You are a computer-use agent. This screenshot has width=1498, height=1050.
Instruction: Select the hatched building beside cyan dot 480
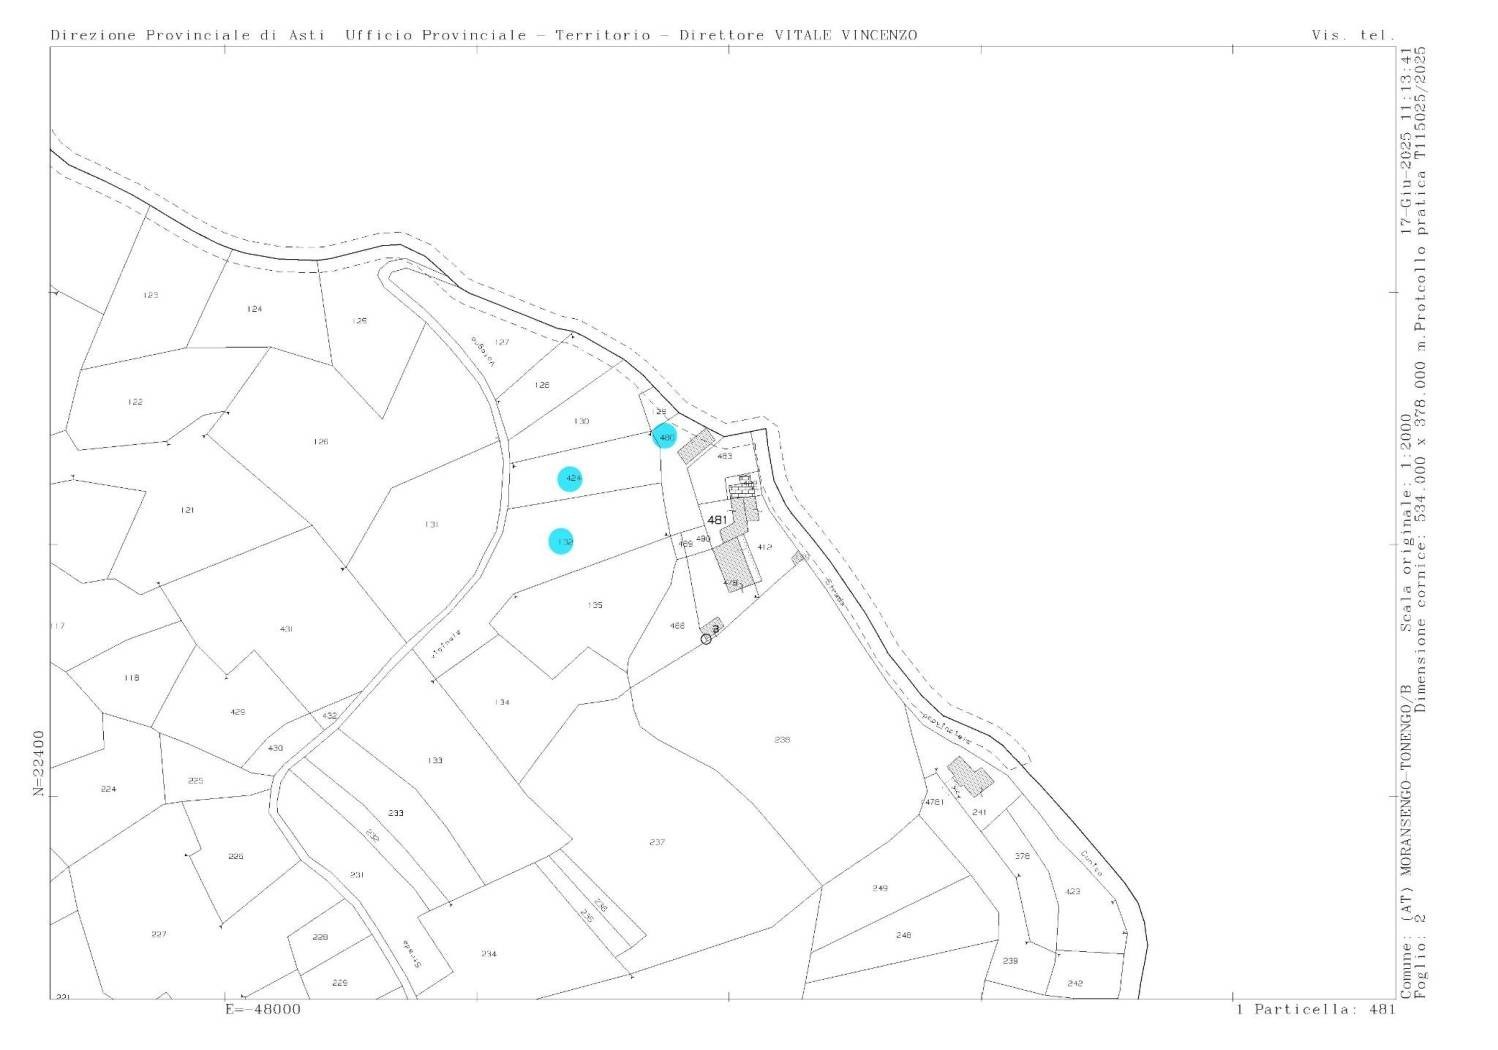click(698, 446)
